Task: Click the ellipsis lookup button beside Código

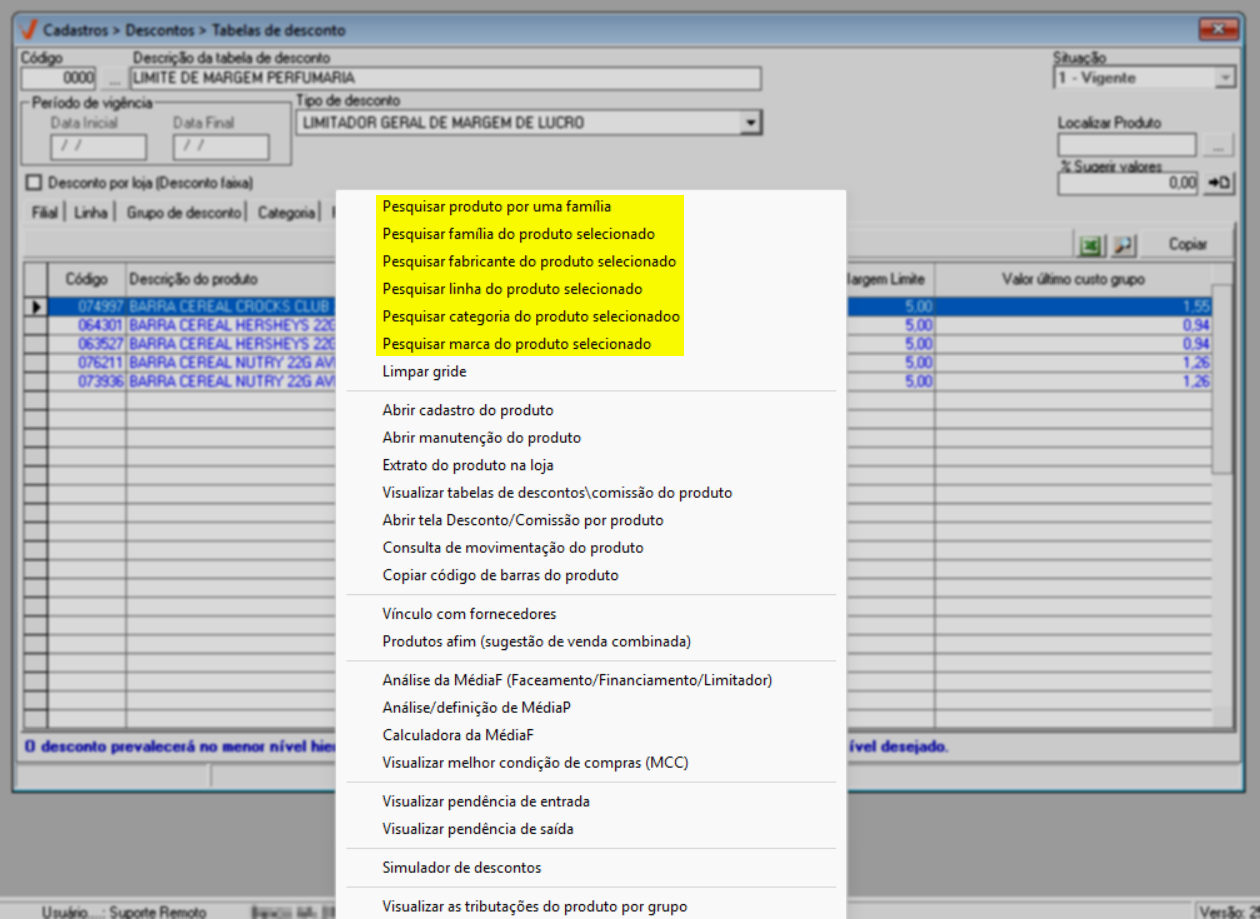Action: tap(113, 78)
